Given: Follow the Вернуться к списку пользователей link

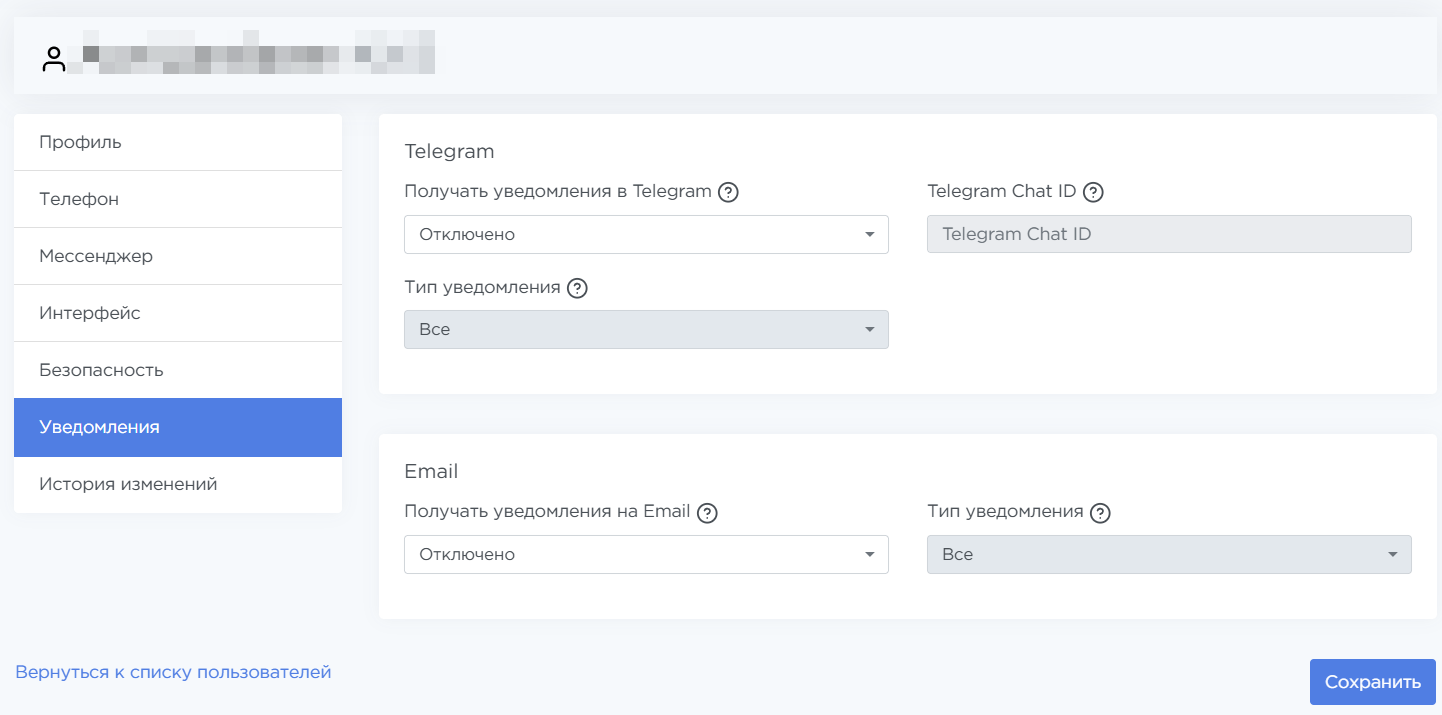Looking at the screenshot, I should (173, 672).
